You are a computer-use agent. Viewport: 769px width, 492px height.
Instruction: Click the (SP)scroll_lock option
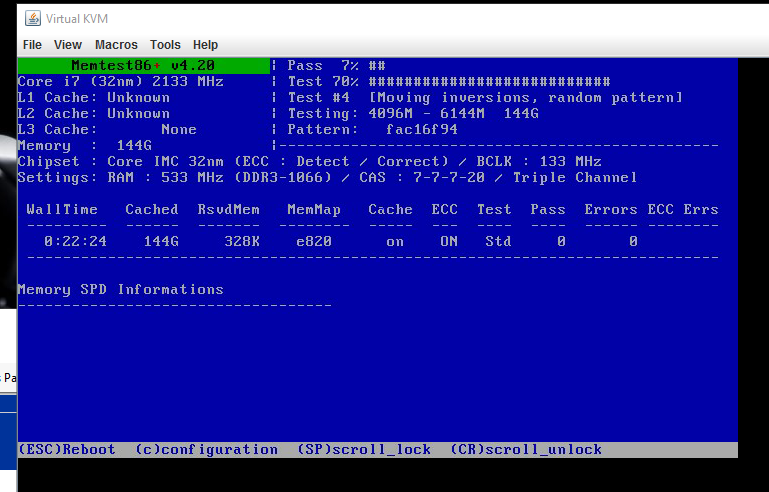tap(363, 449)
